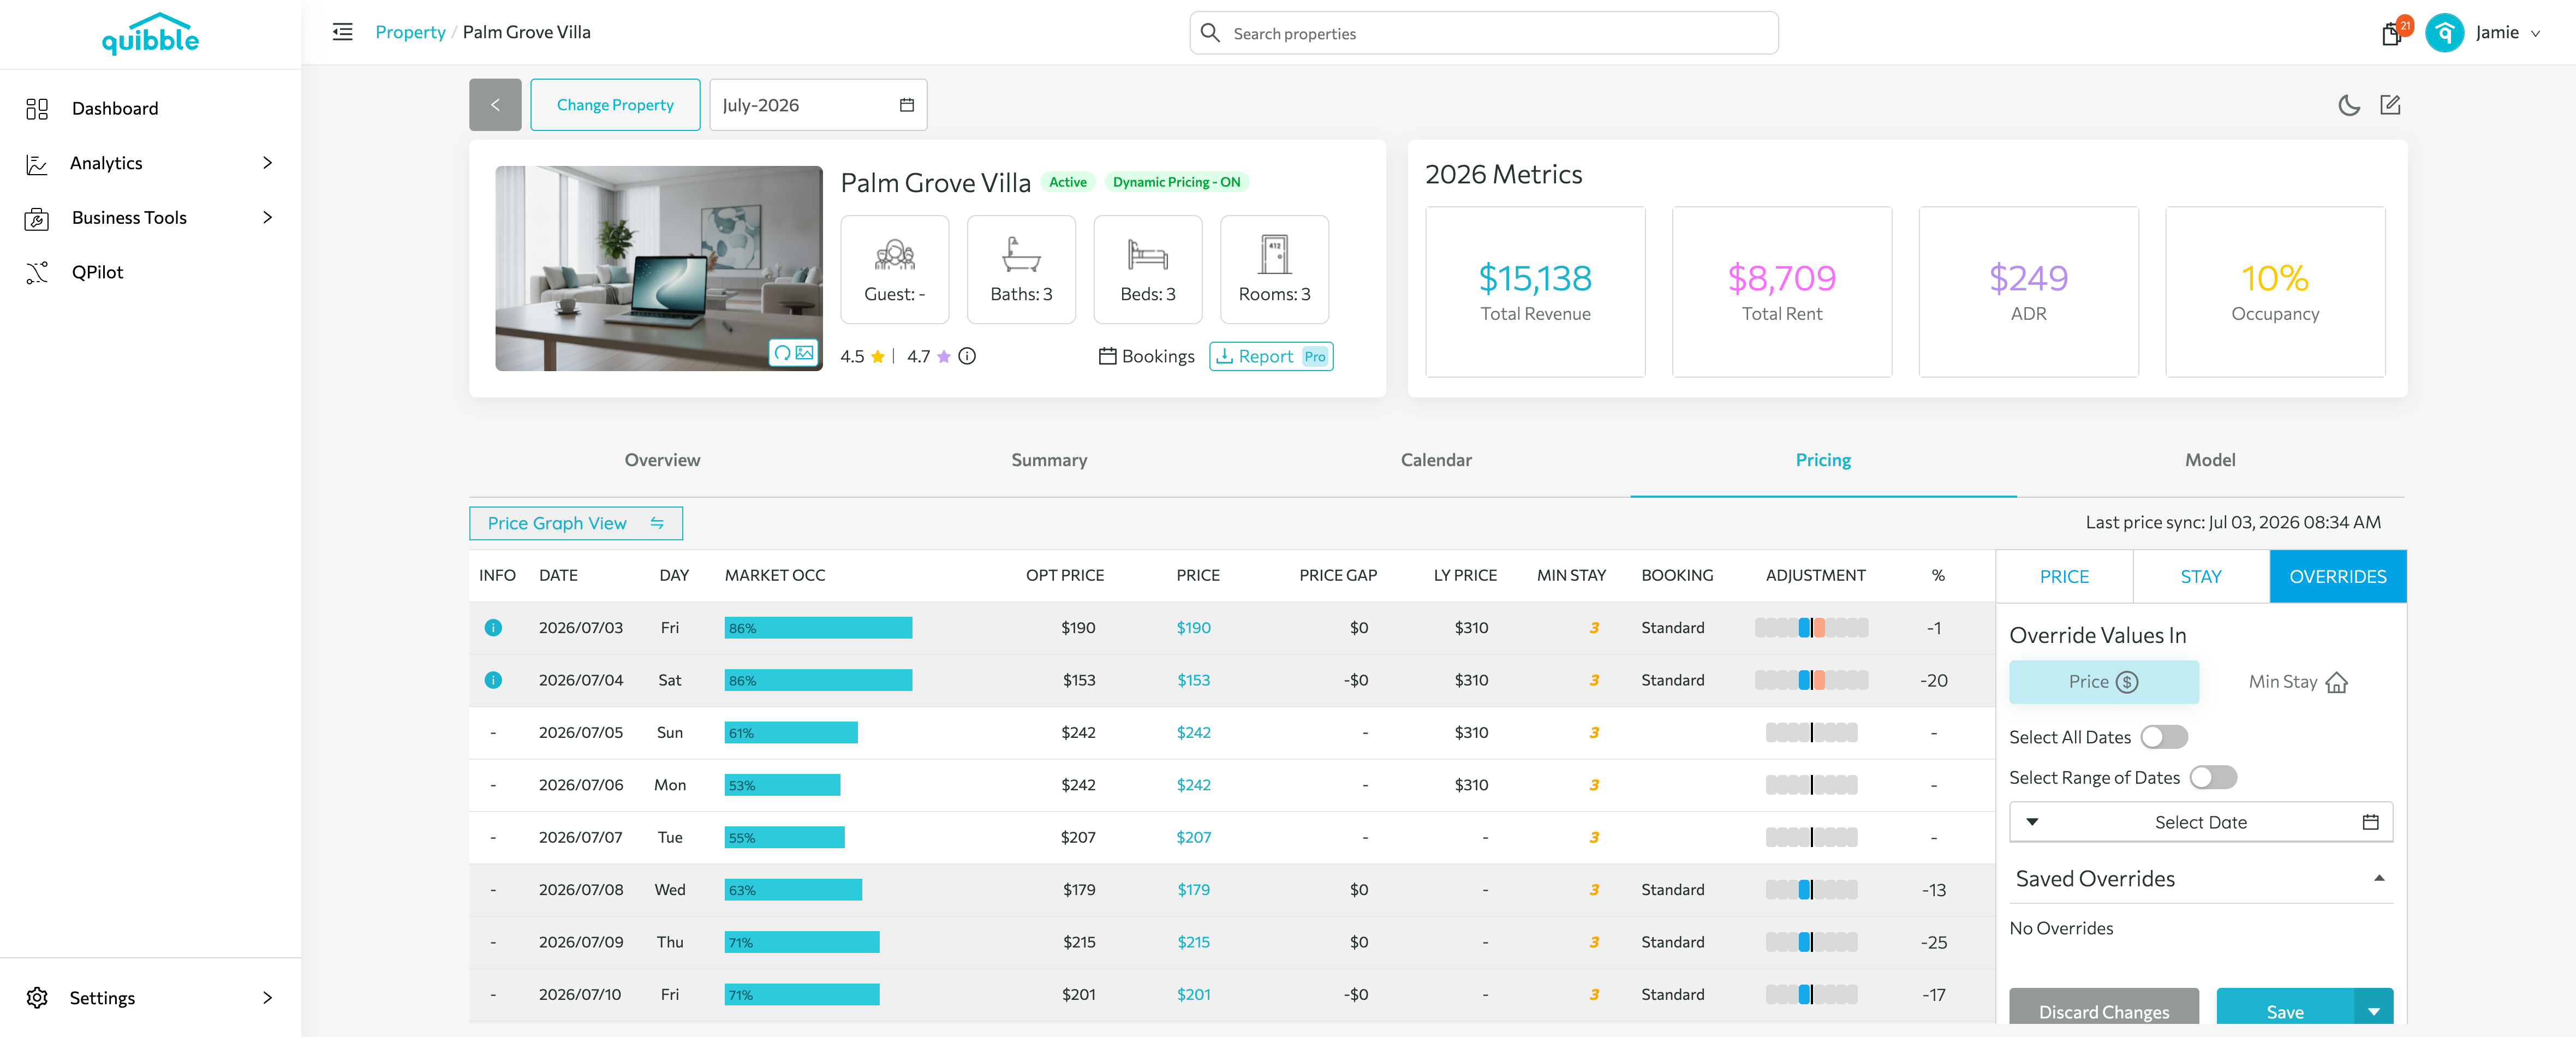Viewport: 2576px width, 1037px height.
Task: Open info icon for 2026/07/03 row
Action: tap(493, 628)
